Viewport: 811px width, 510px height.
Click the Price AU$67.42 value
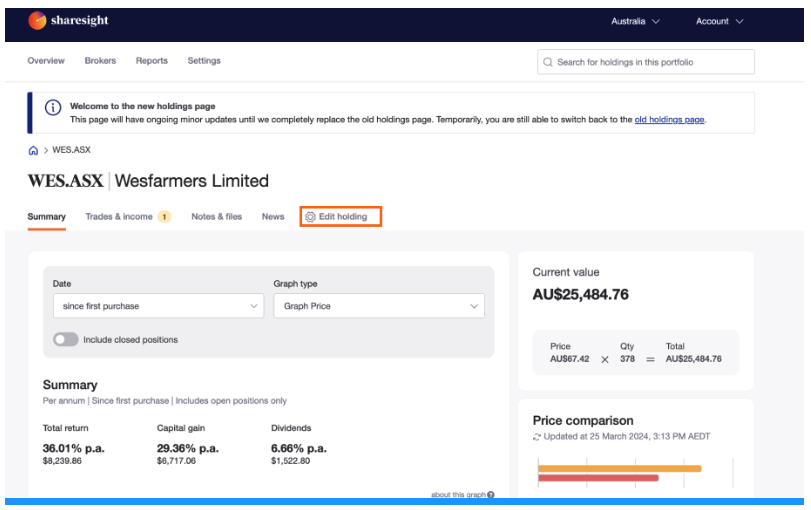[x=569, y=359]
